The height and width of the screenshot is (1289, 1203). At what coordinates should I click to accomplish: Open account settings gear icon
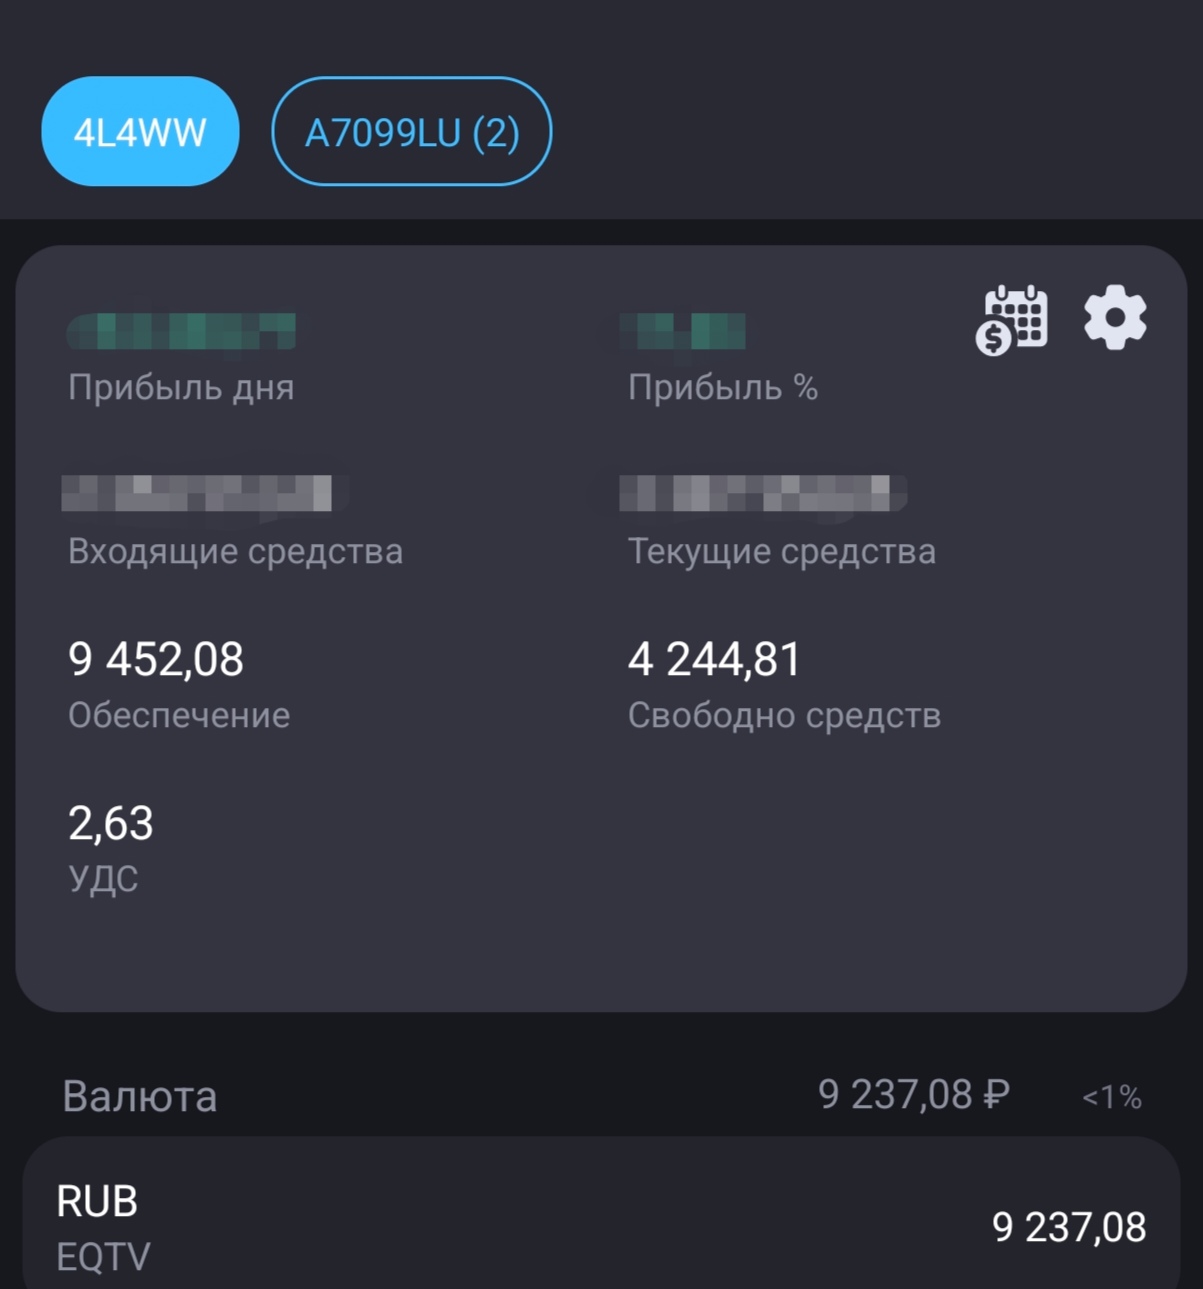(1115, 318)
